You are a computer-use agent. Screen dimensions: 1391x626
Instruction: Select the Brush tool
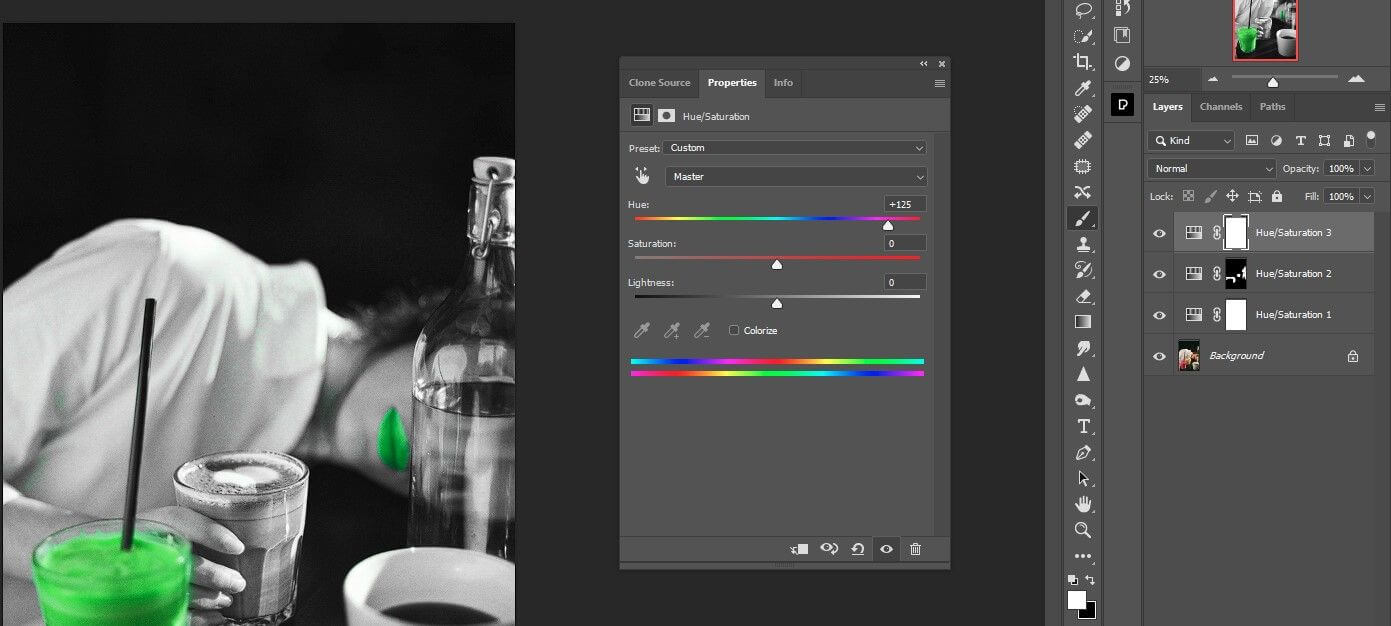1083,218
